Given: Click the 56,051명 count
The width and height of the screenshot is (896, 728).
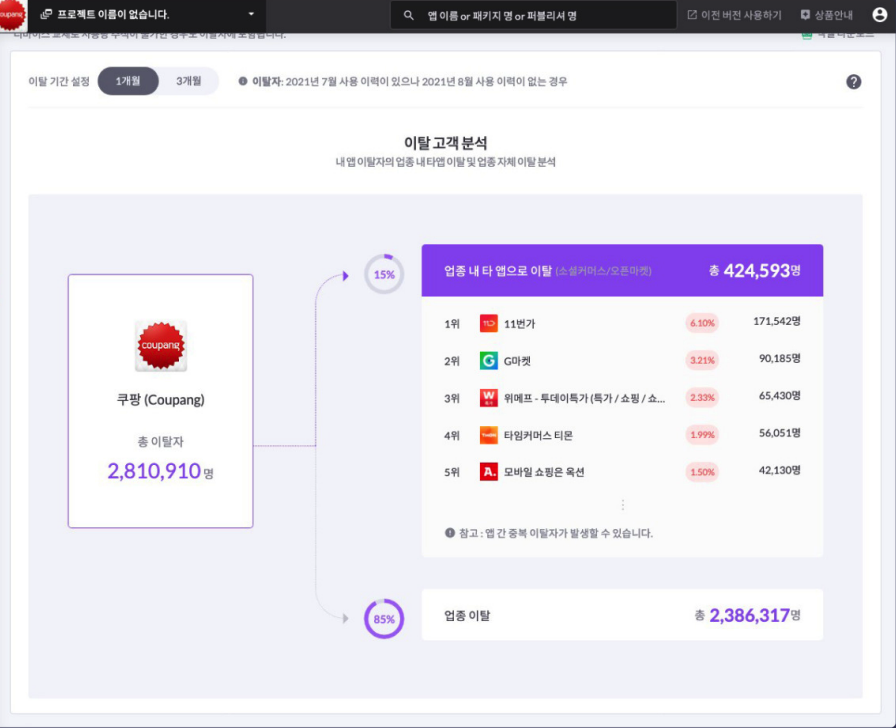Looking at the screenshot, I should (x=779, y=433).
